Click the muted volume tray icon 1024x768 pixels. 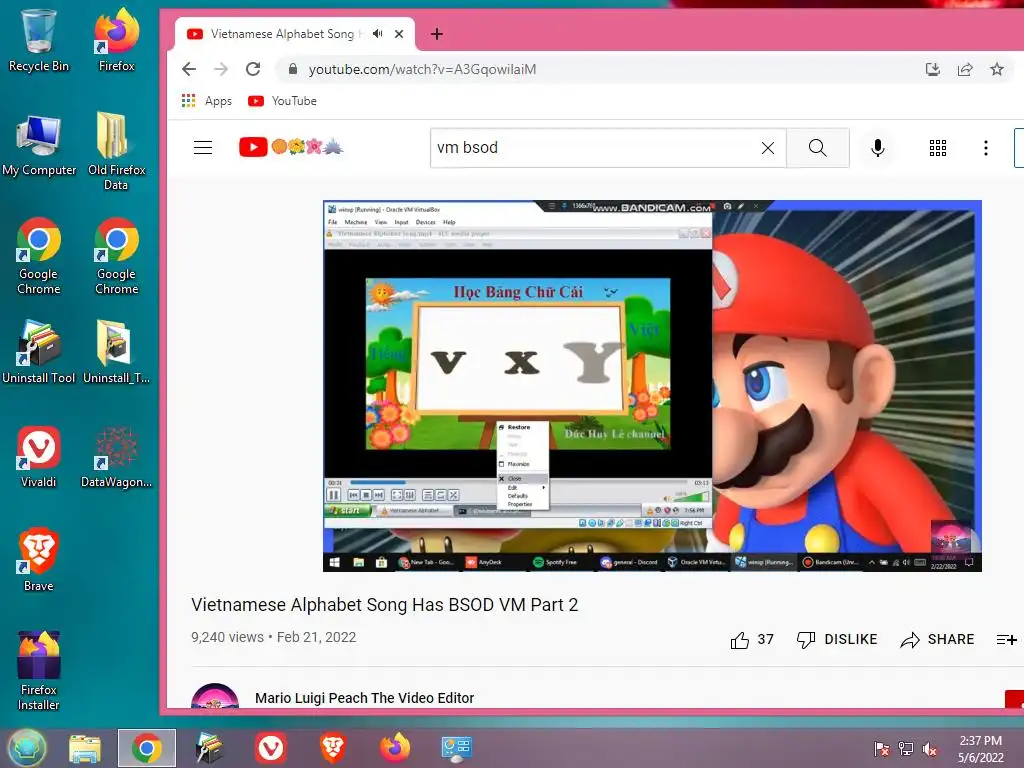tap(930, 749)
